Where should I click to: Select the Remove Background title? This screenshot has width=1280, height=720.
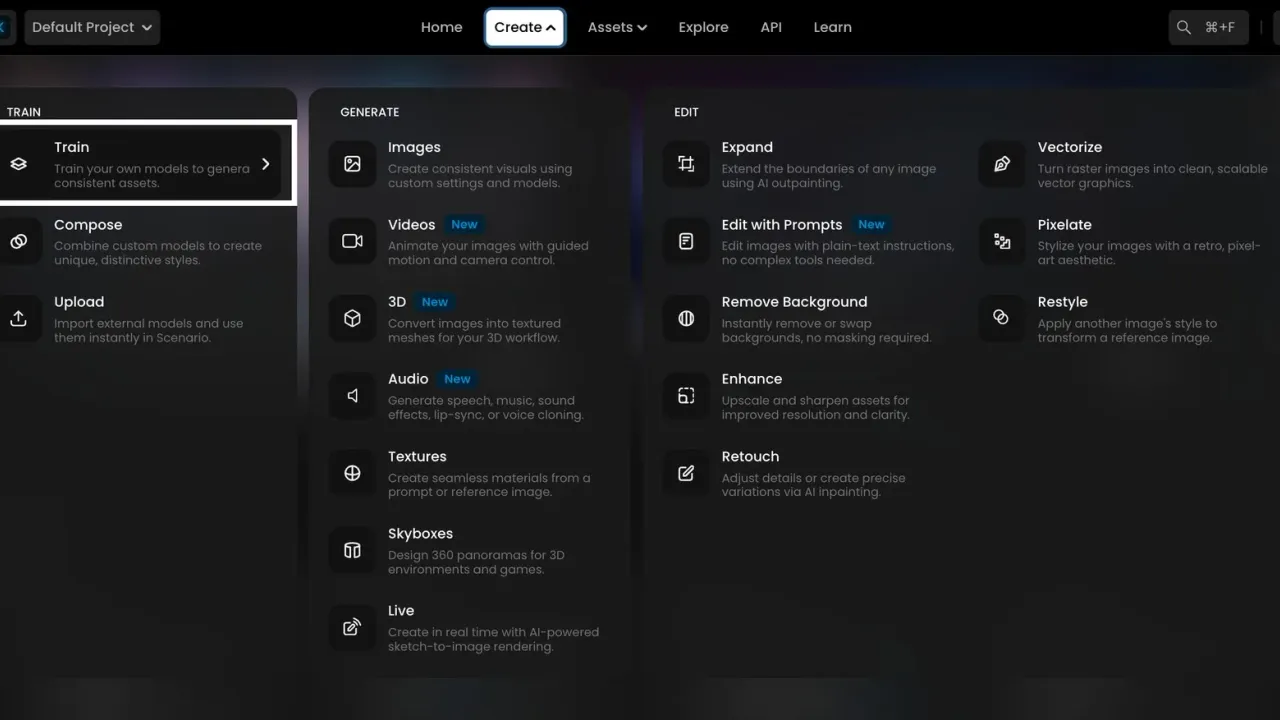coord(795,302)
